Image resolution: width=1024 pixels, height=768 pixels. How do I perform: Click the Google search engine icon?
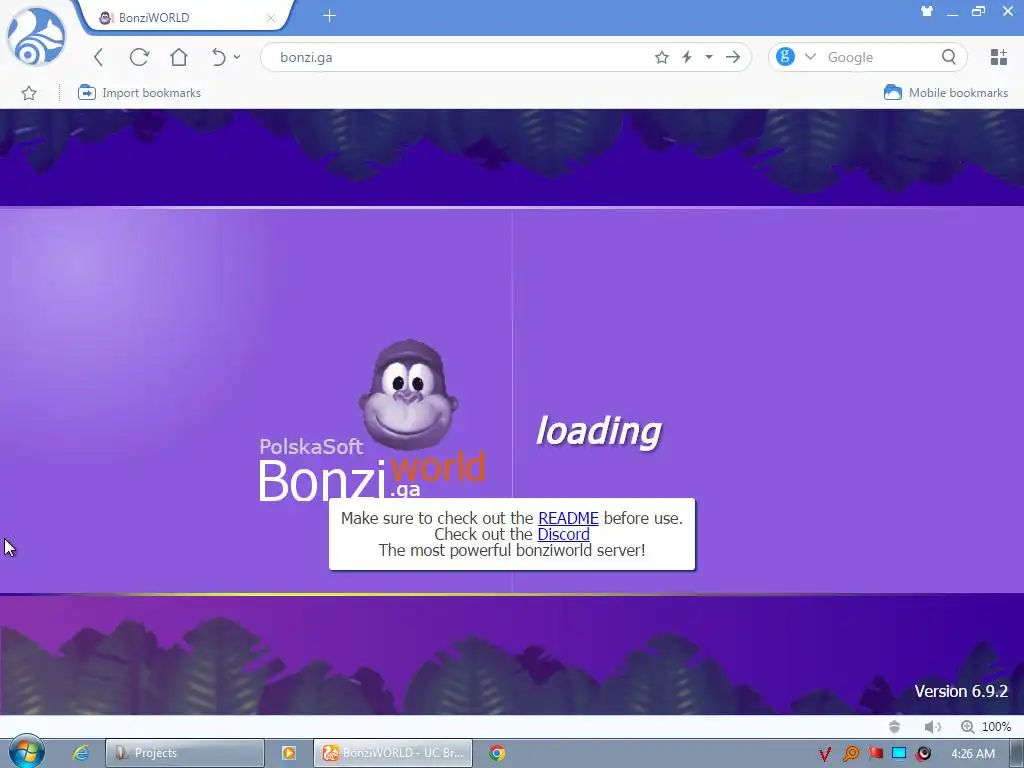(x=785, y=57)
